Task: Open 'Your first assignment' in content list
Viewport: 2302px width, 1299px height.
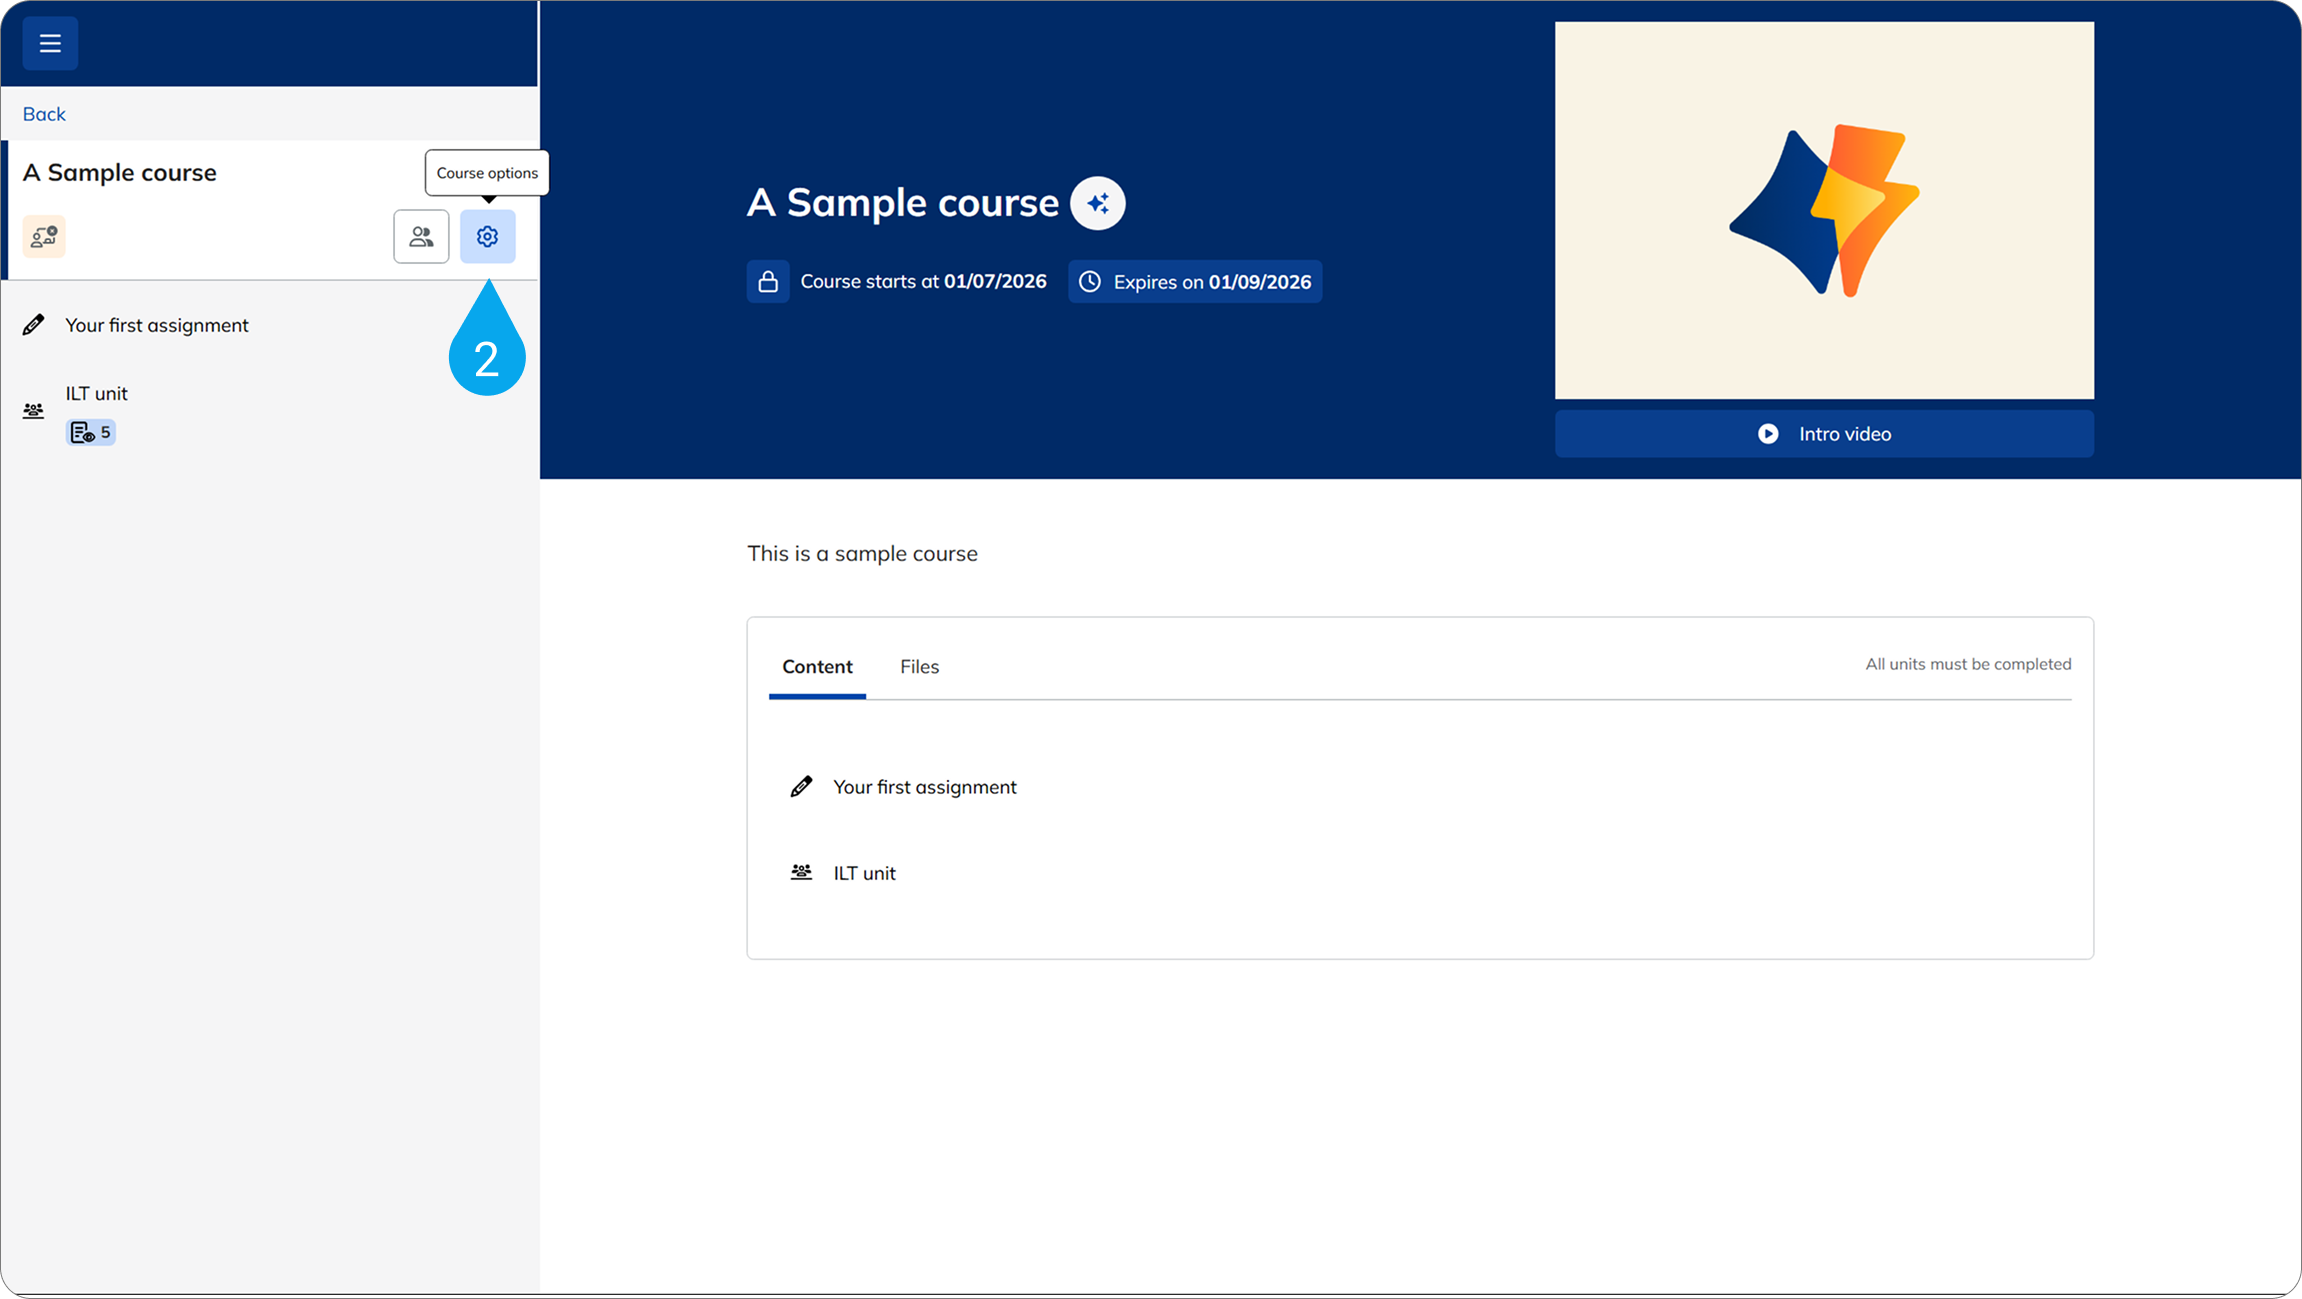Action: coord(924,787)
